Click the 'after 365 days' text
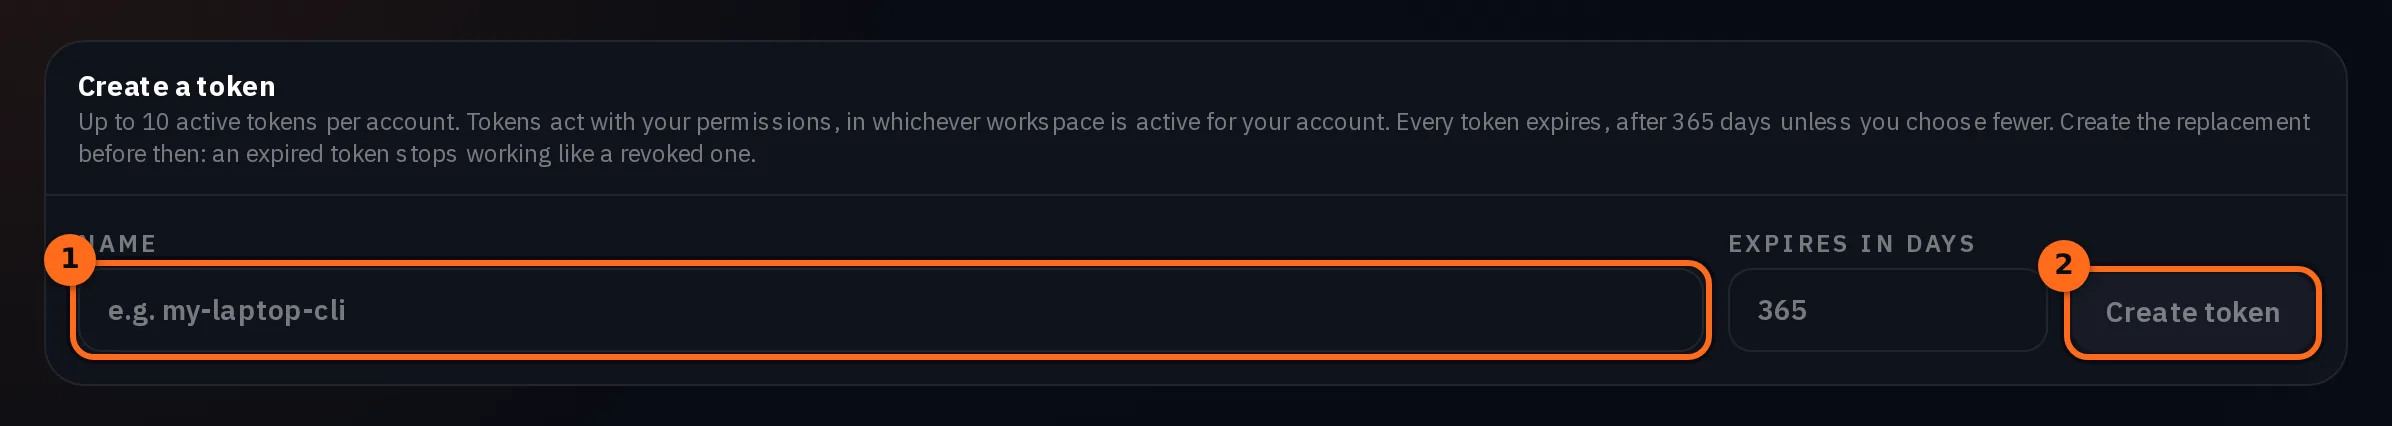 pyautogui.click(x=1693, y=122)
